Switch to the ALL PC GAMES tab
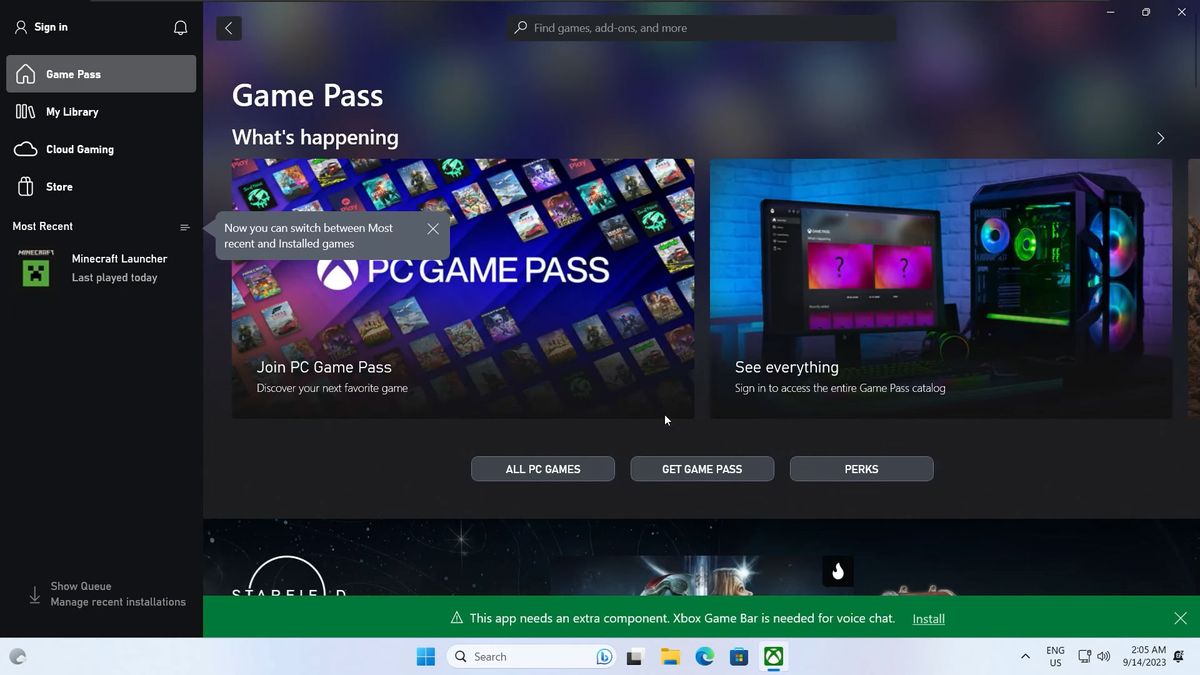 click(542, 468)
